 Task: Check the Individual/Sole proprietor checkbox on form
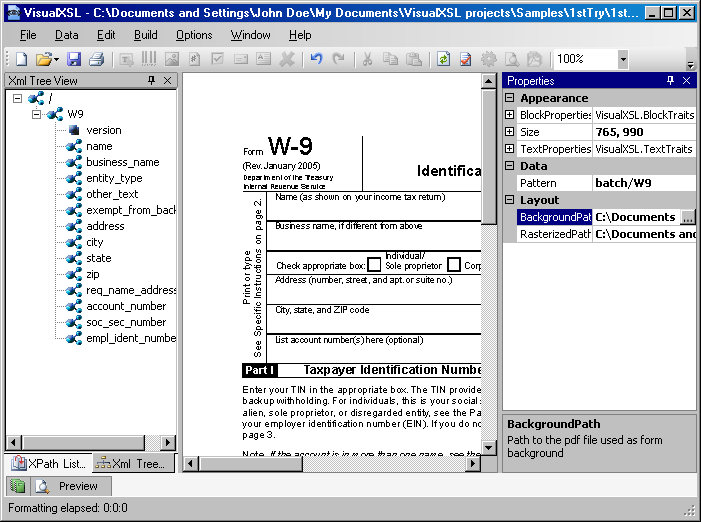click(374, 265)
